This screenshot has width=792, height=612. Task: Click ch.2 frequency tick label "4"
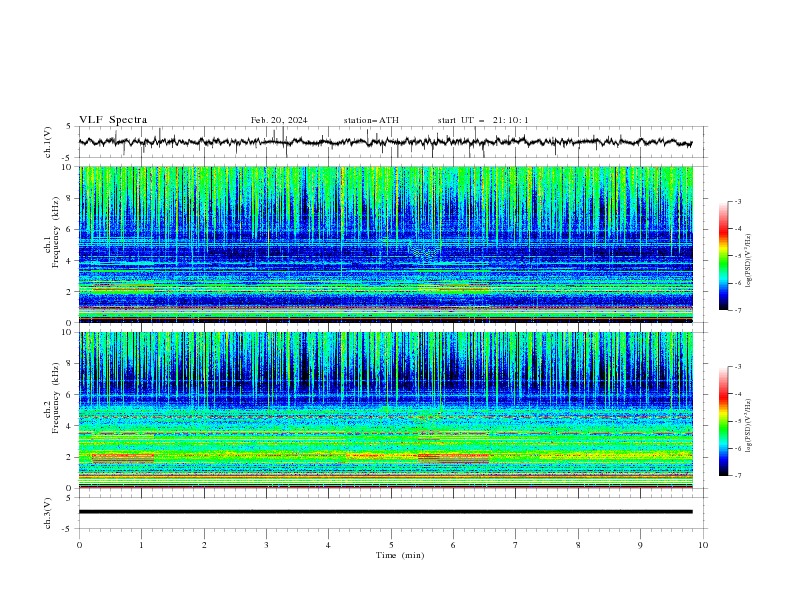tap(70, 426)
